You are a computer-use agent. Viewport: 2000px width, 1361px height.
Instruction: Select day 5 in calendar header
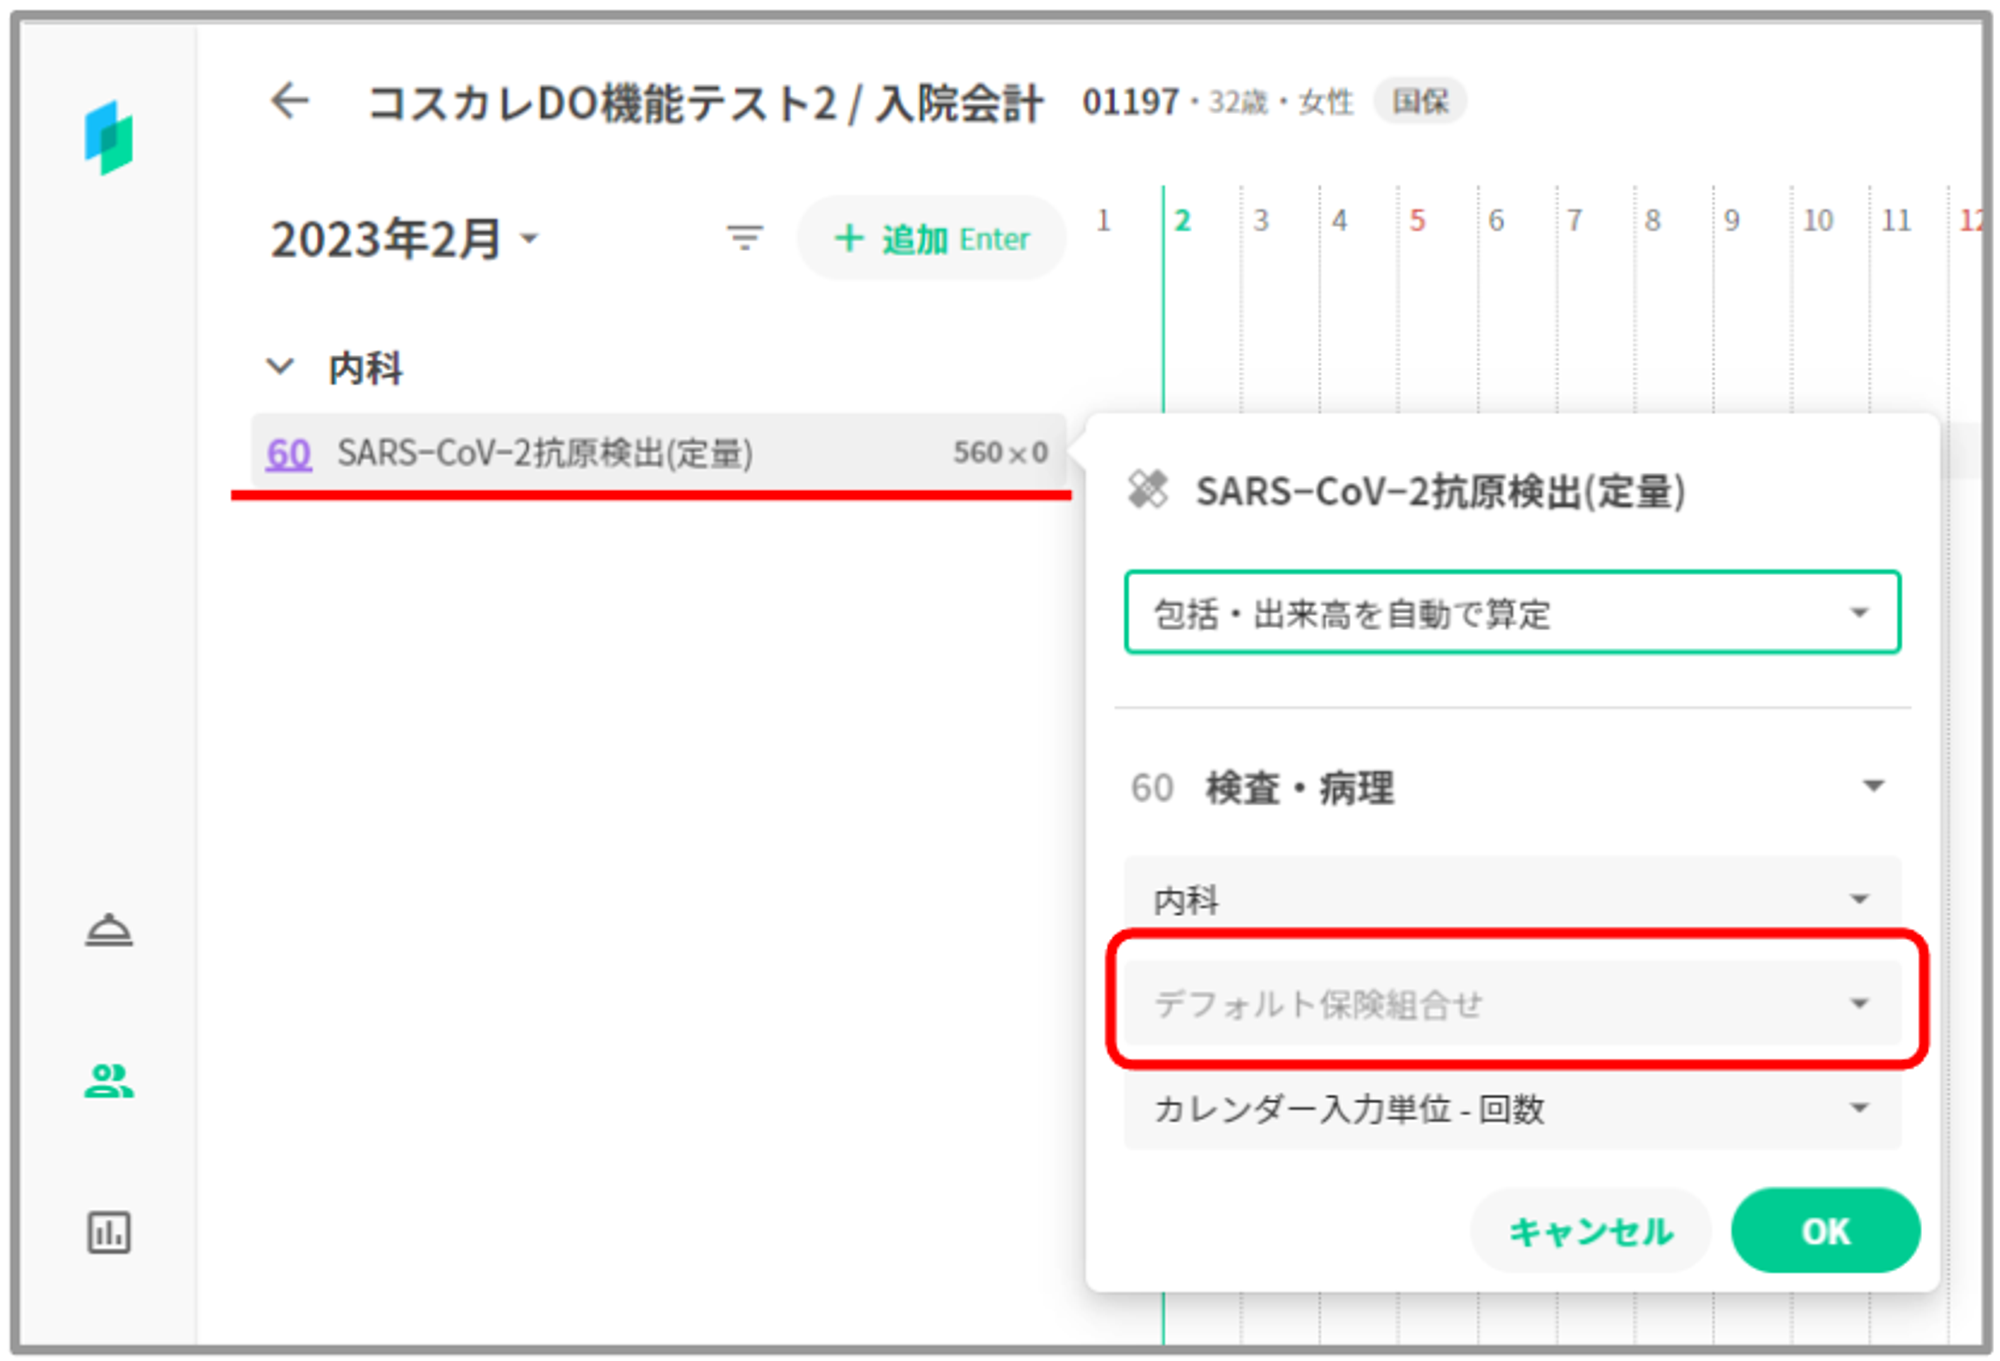click(1417, 220)
